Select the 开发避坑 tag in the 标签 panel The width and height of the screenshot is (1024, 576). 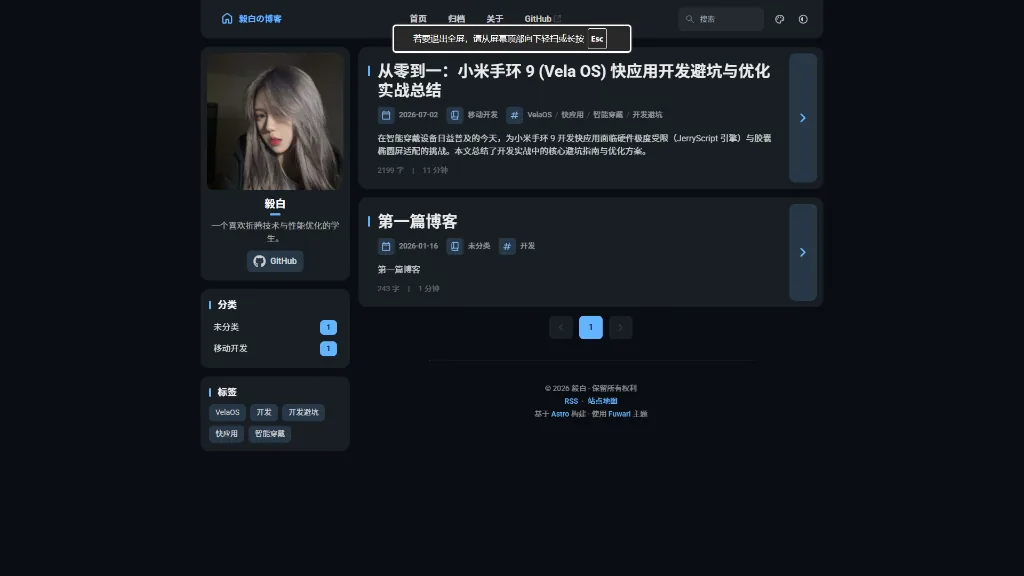pyautogui.click(x=304, y=413)
